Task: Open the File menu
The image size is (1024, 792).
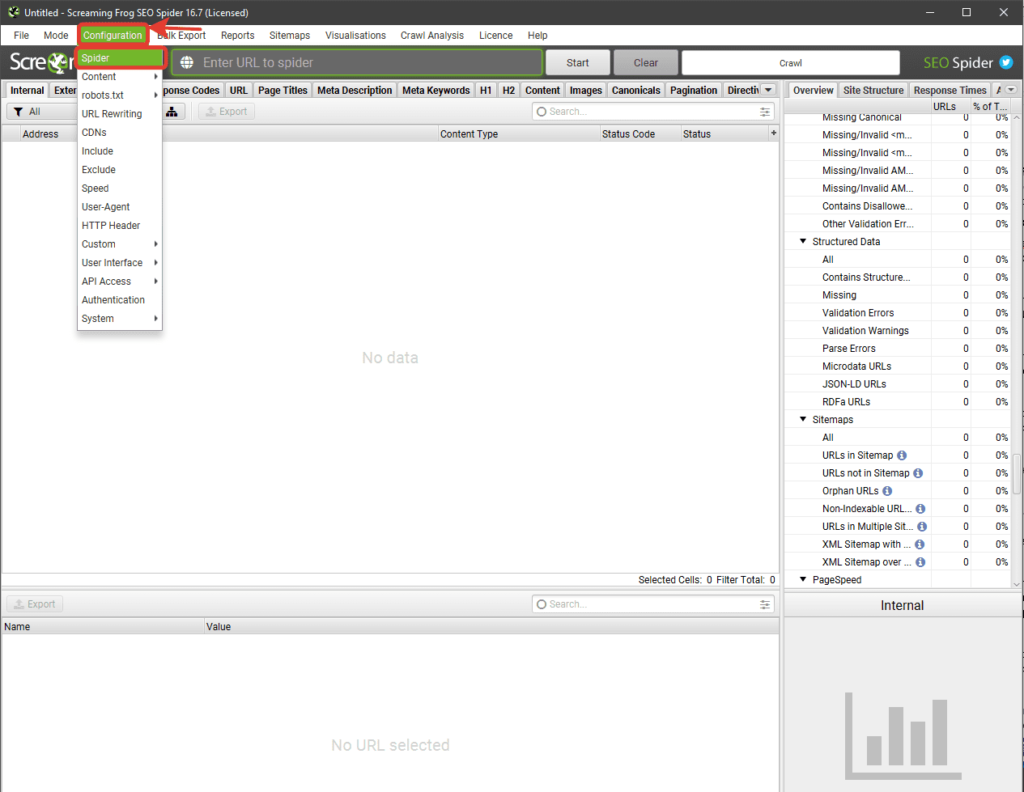Action: pos(21,35)
